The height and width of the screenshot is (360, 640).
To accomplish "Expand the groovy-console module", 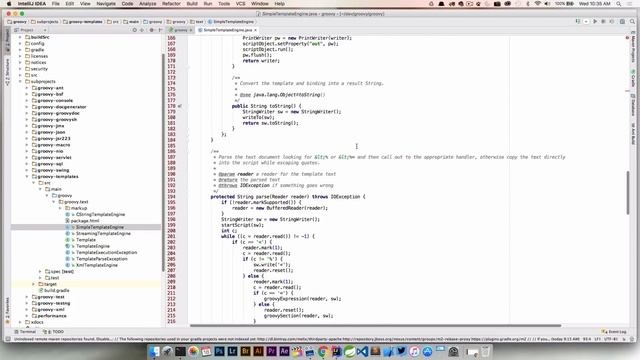I will coord(27,100).
